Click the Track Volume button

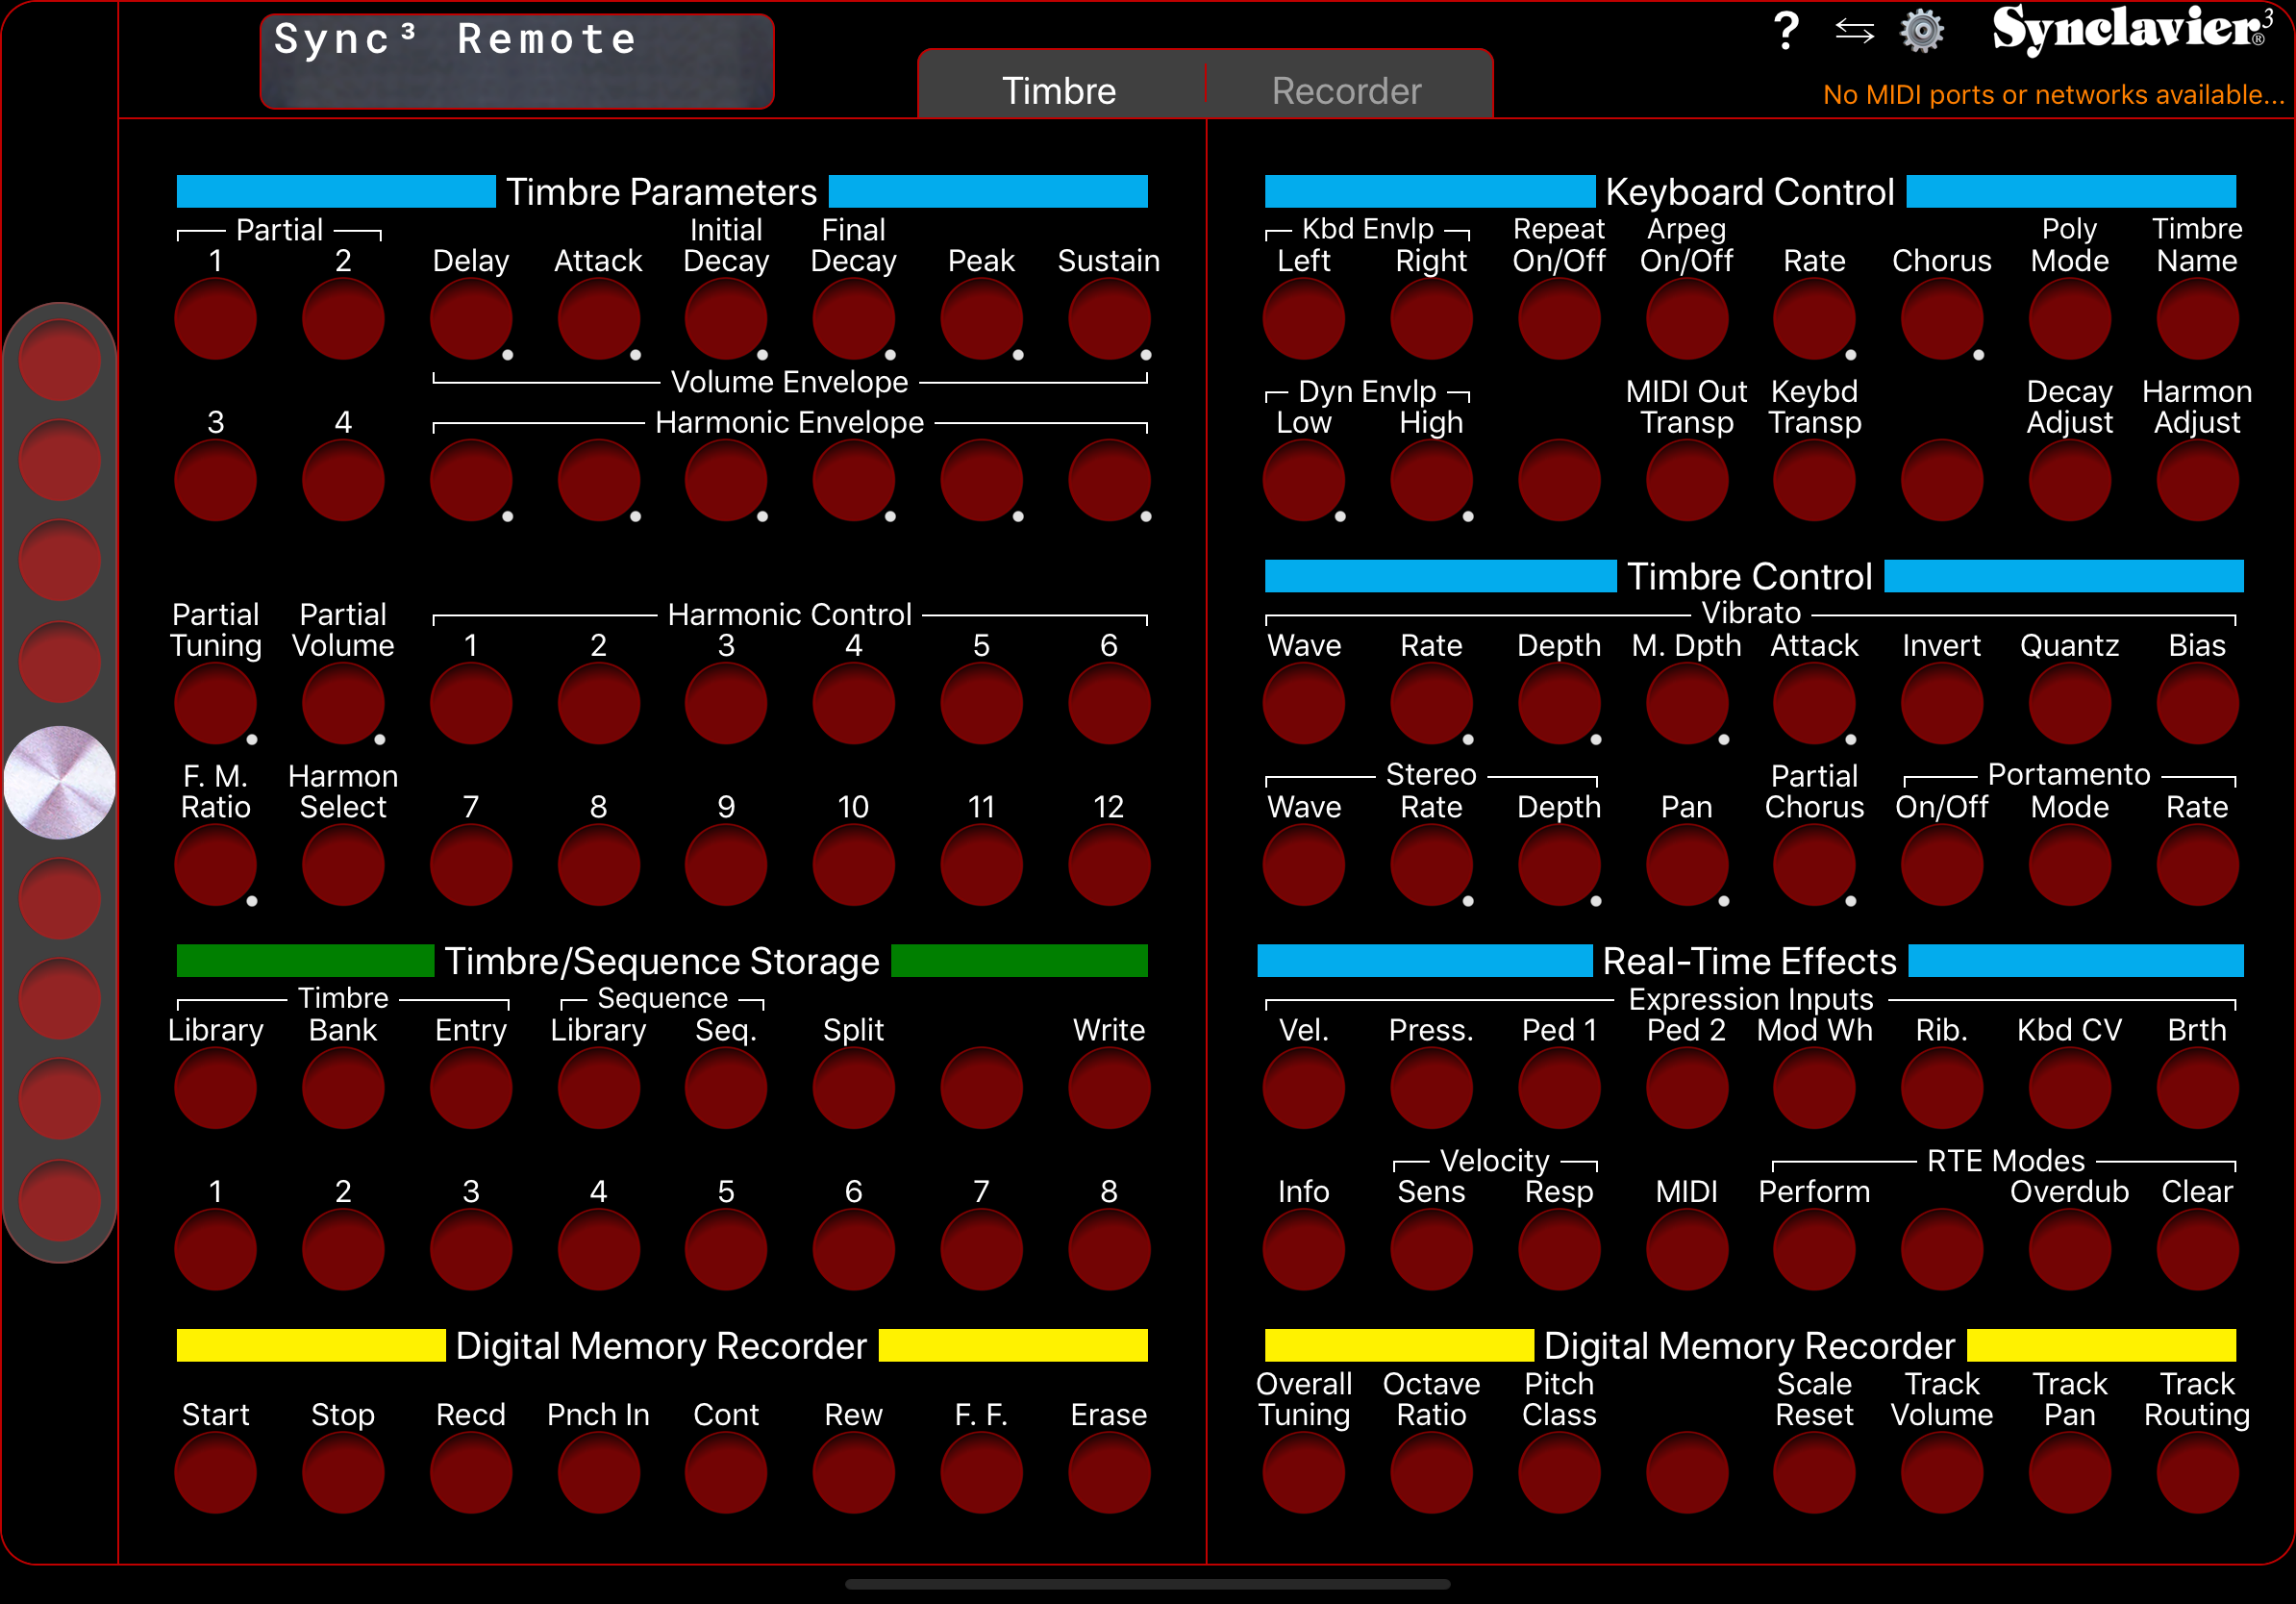pos(1942,1473)
